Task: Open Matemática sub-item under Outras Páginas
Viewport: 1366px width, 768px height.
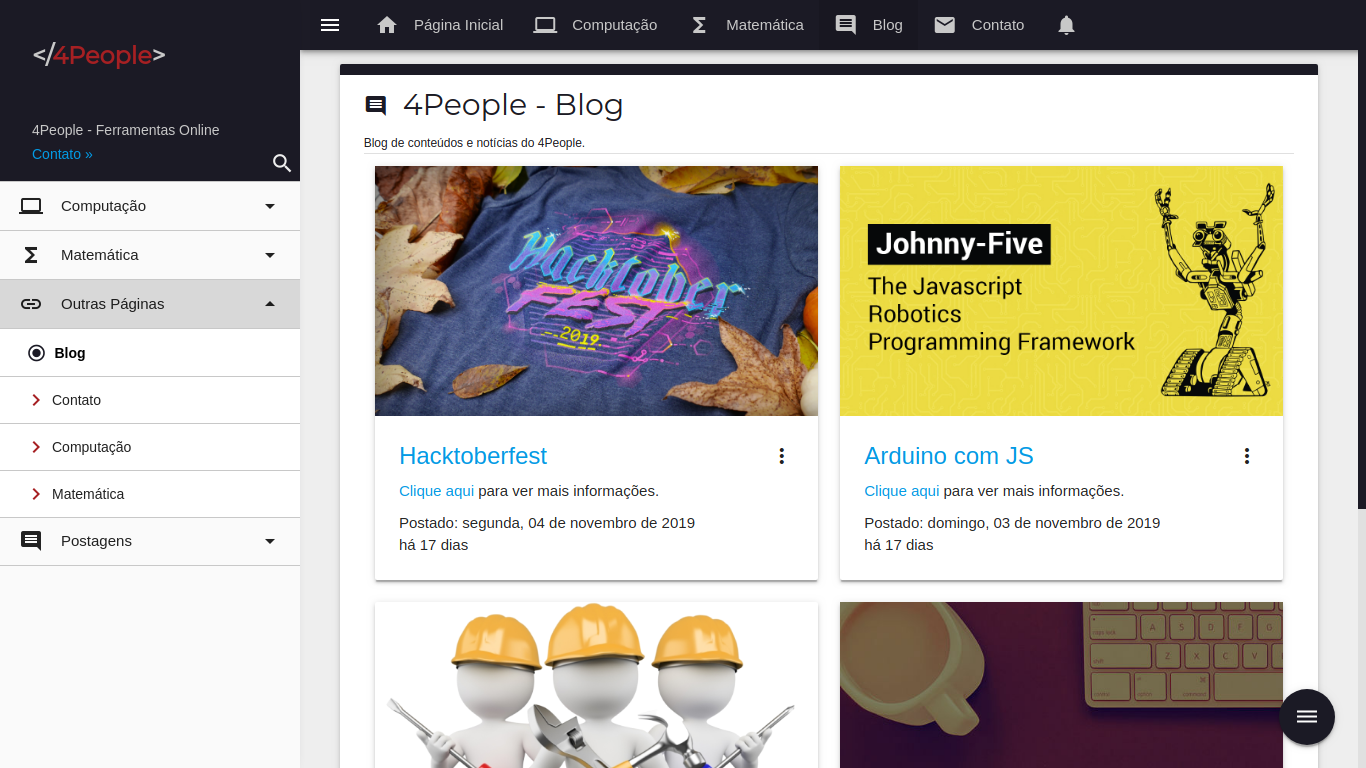Action: [x=150, y=494]
